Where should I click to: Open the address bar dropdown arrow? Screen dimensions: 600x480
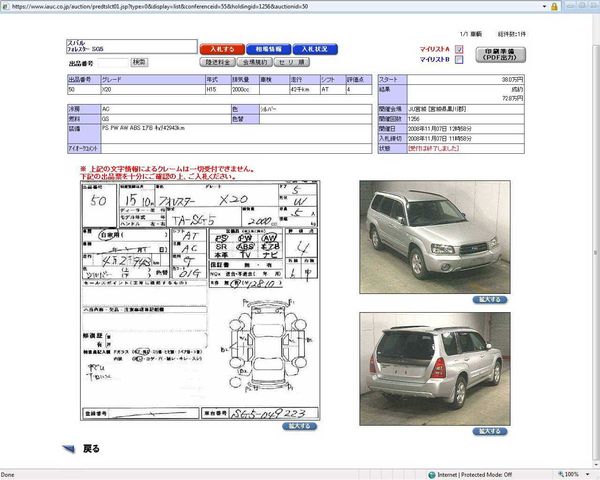point(544,7)
